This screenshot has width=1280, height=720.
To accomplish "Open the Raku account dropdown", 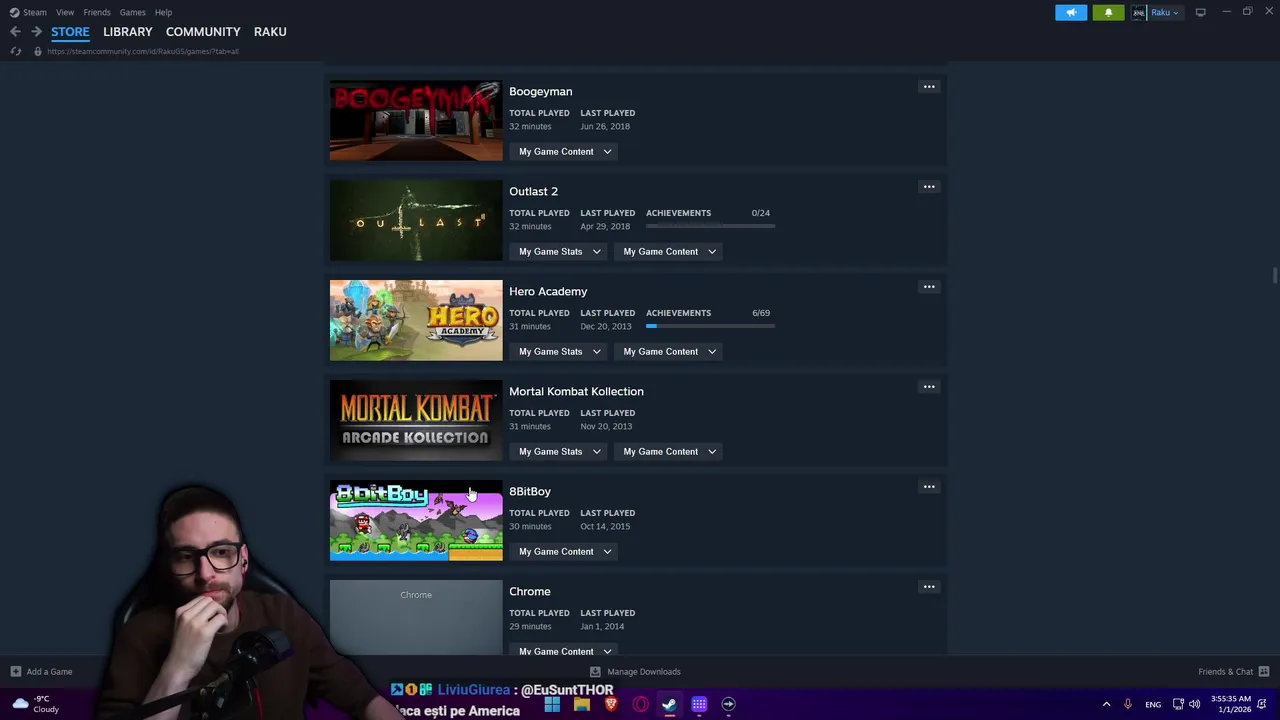I will point(1165,12).
